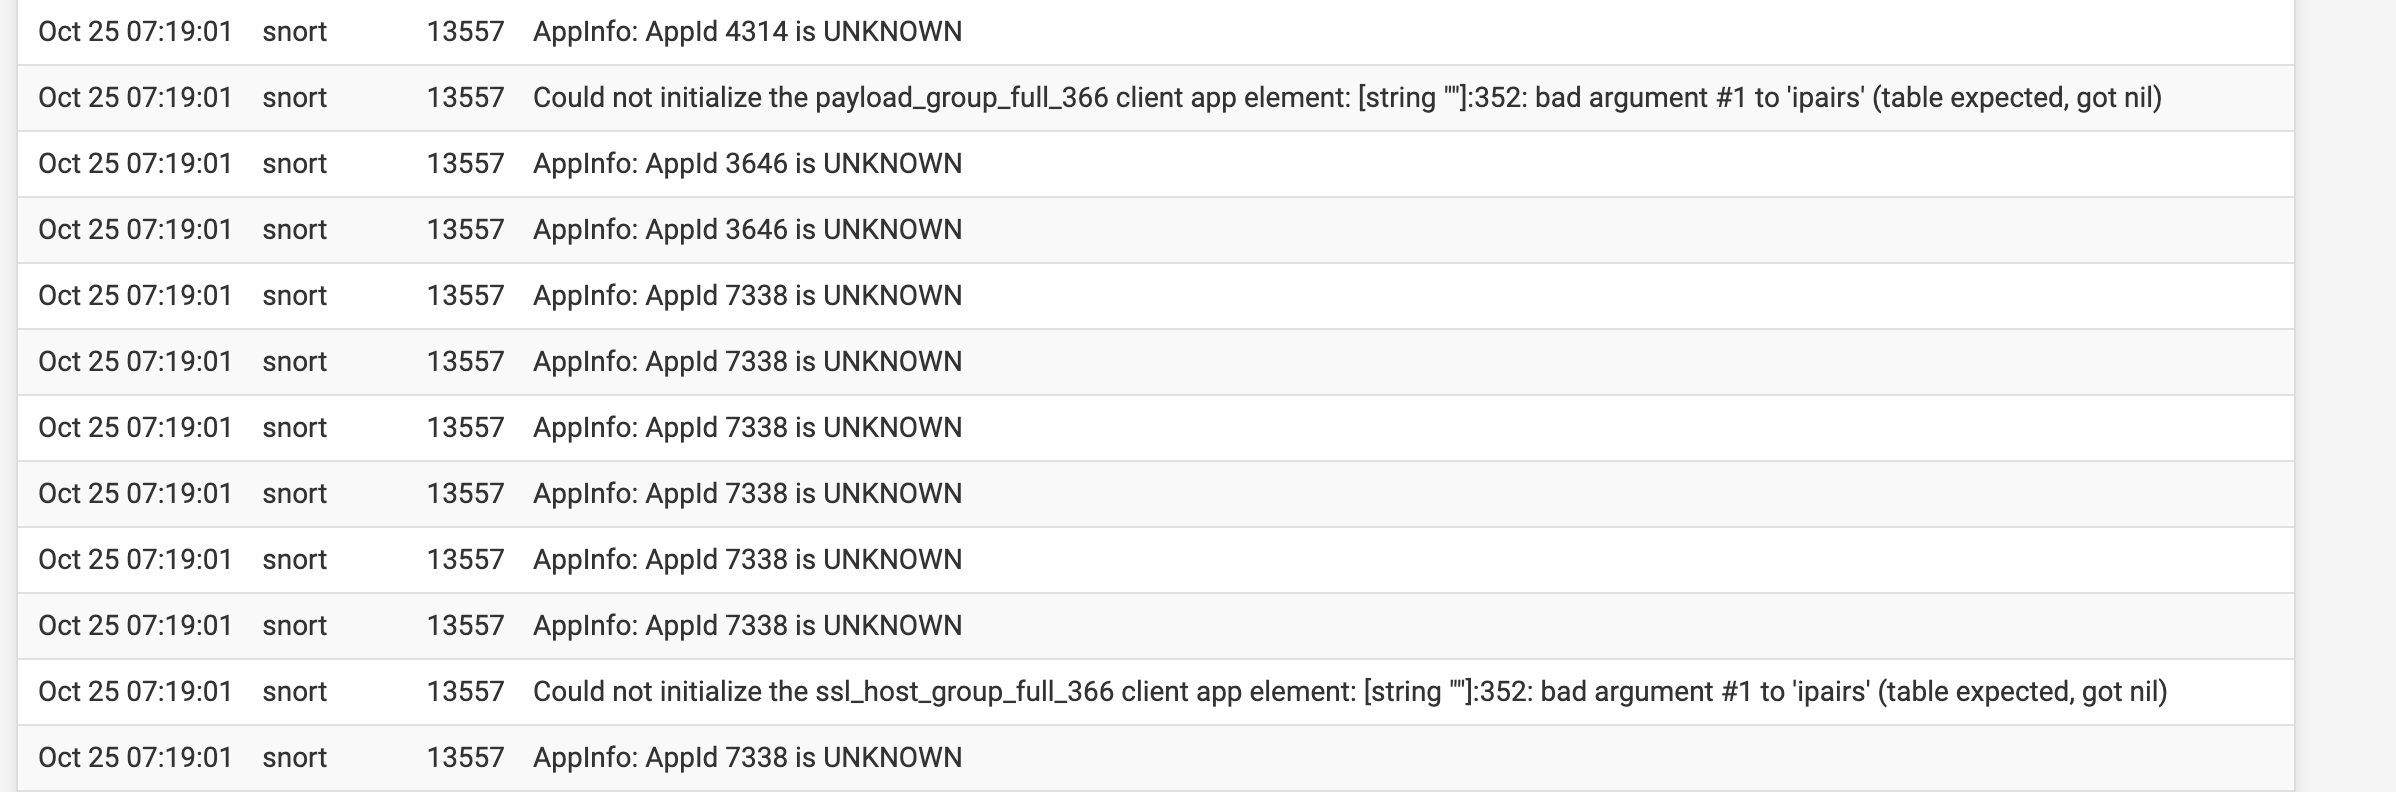Screen dimensions: 2396x792
Task: Select AppId 7338 message directly below 3646 entries
Action: [x=747, y=296]
